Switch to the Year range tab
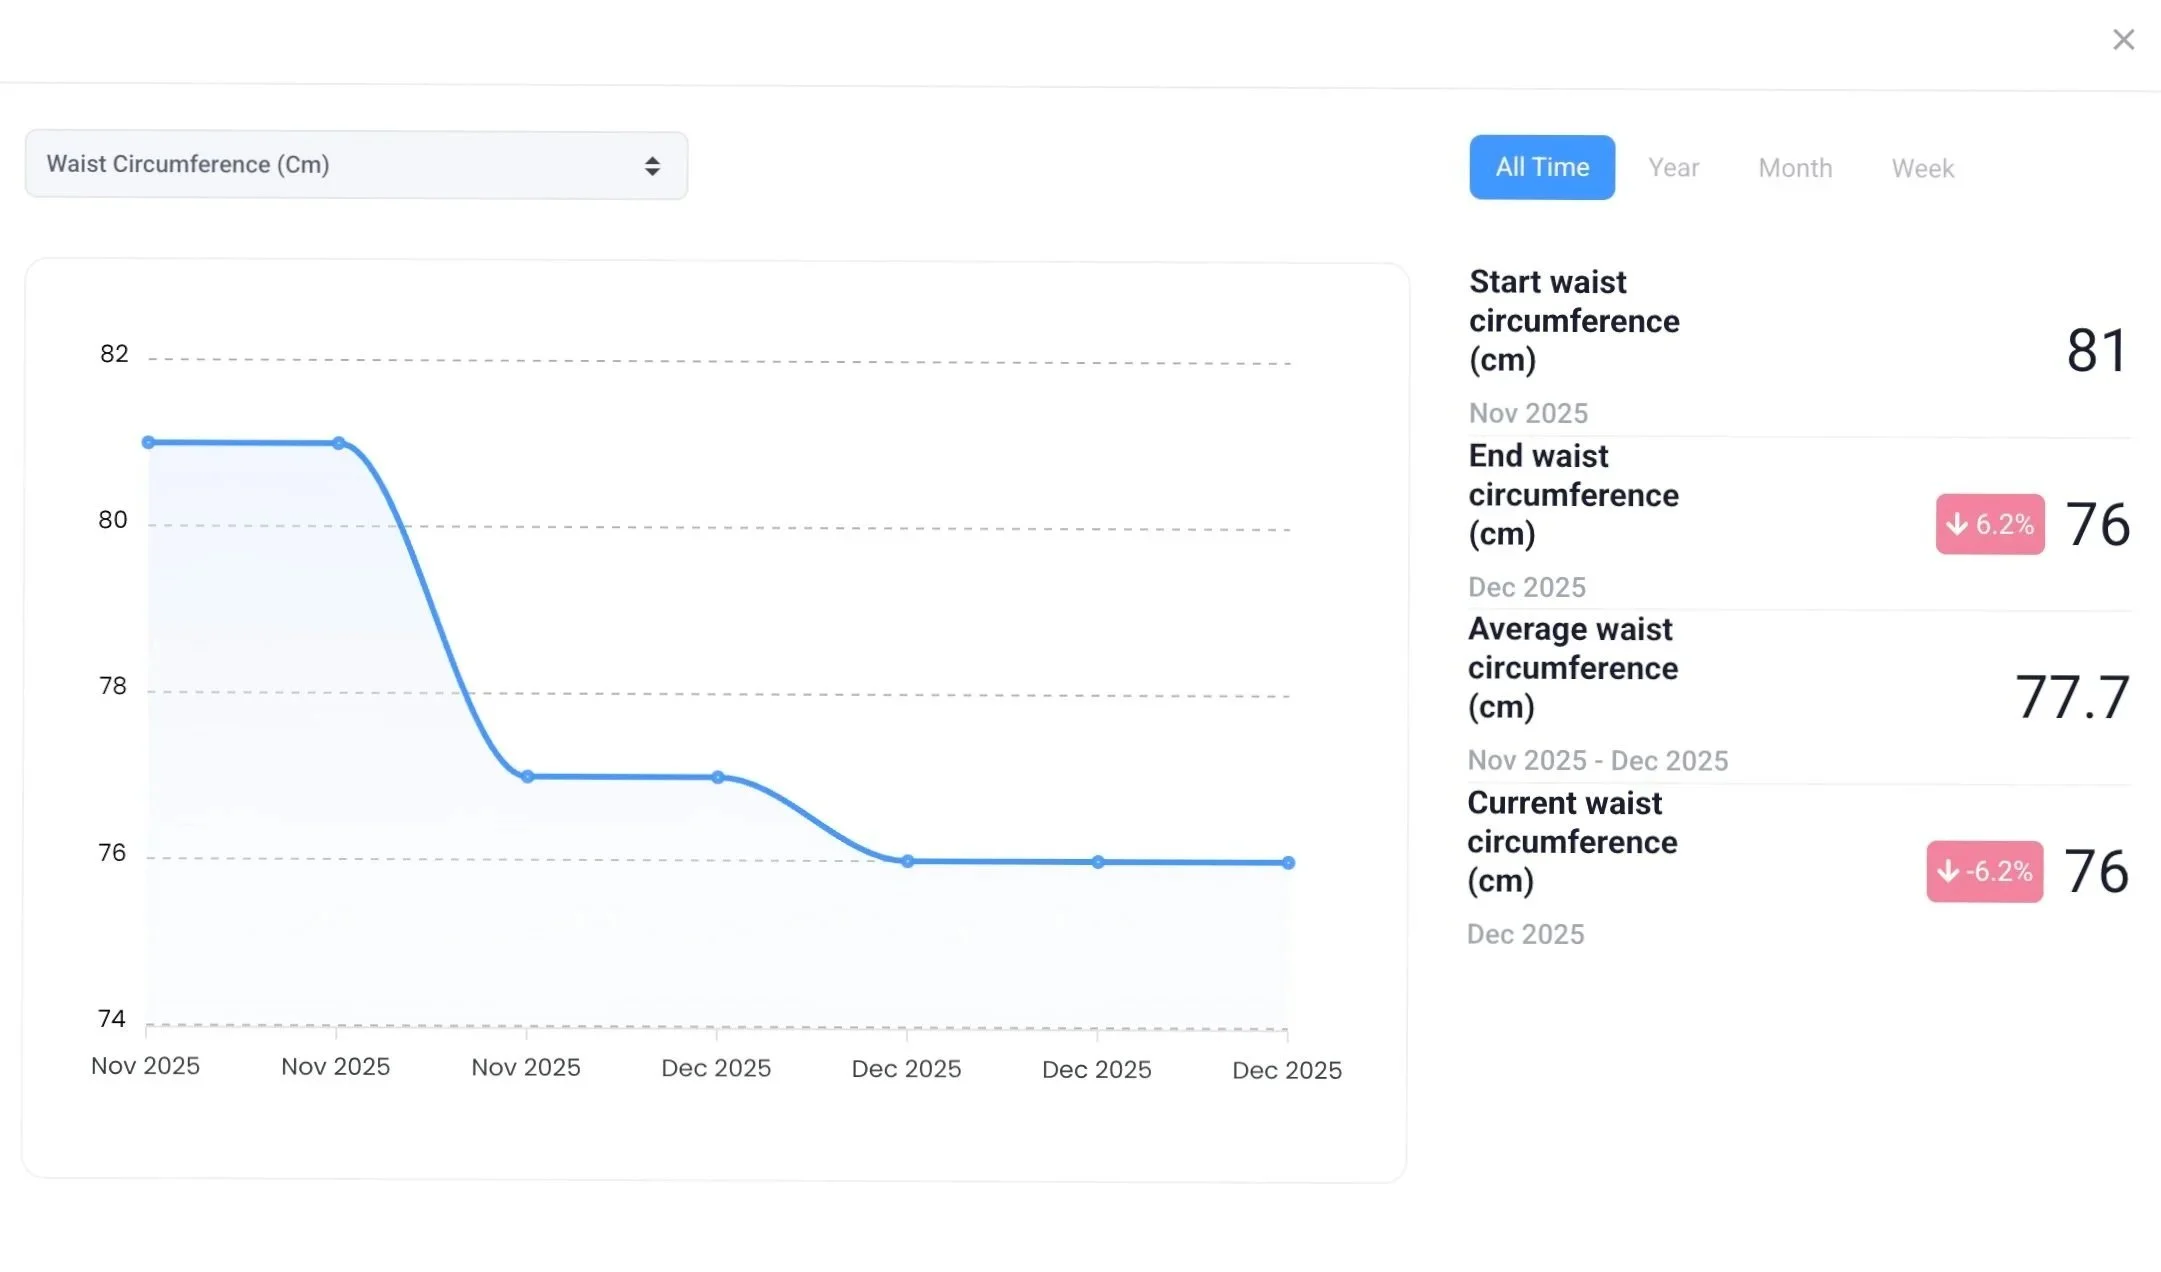Image resolution: width=2161 pixels, height=1272 pixels. [x=1673, y=168]
